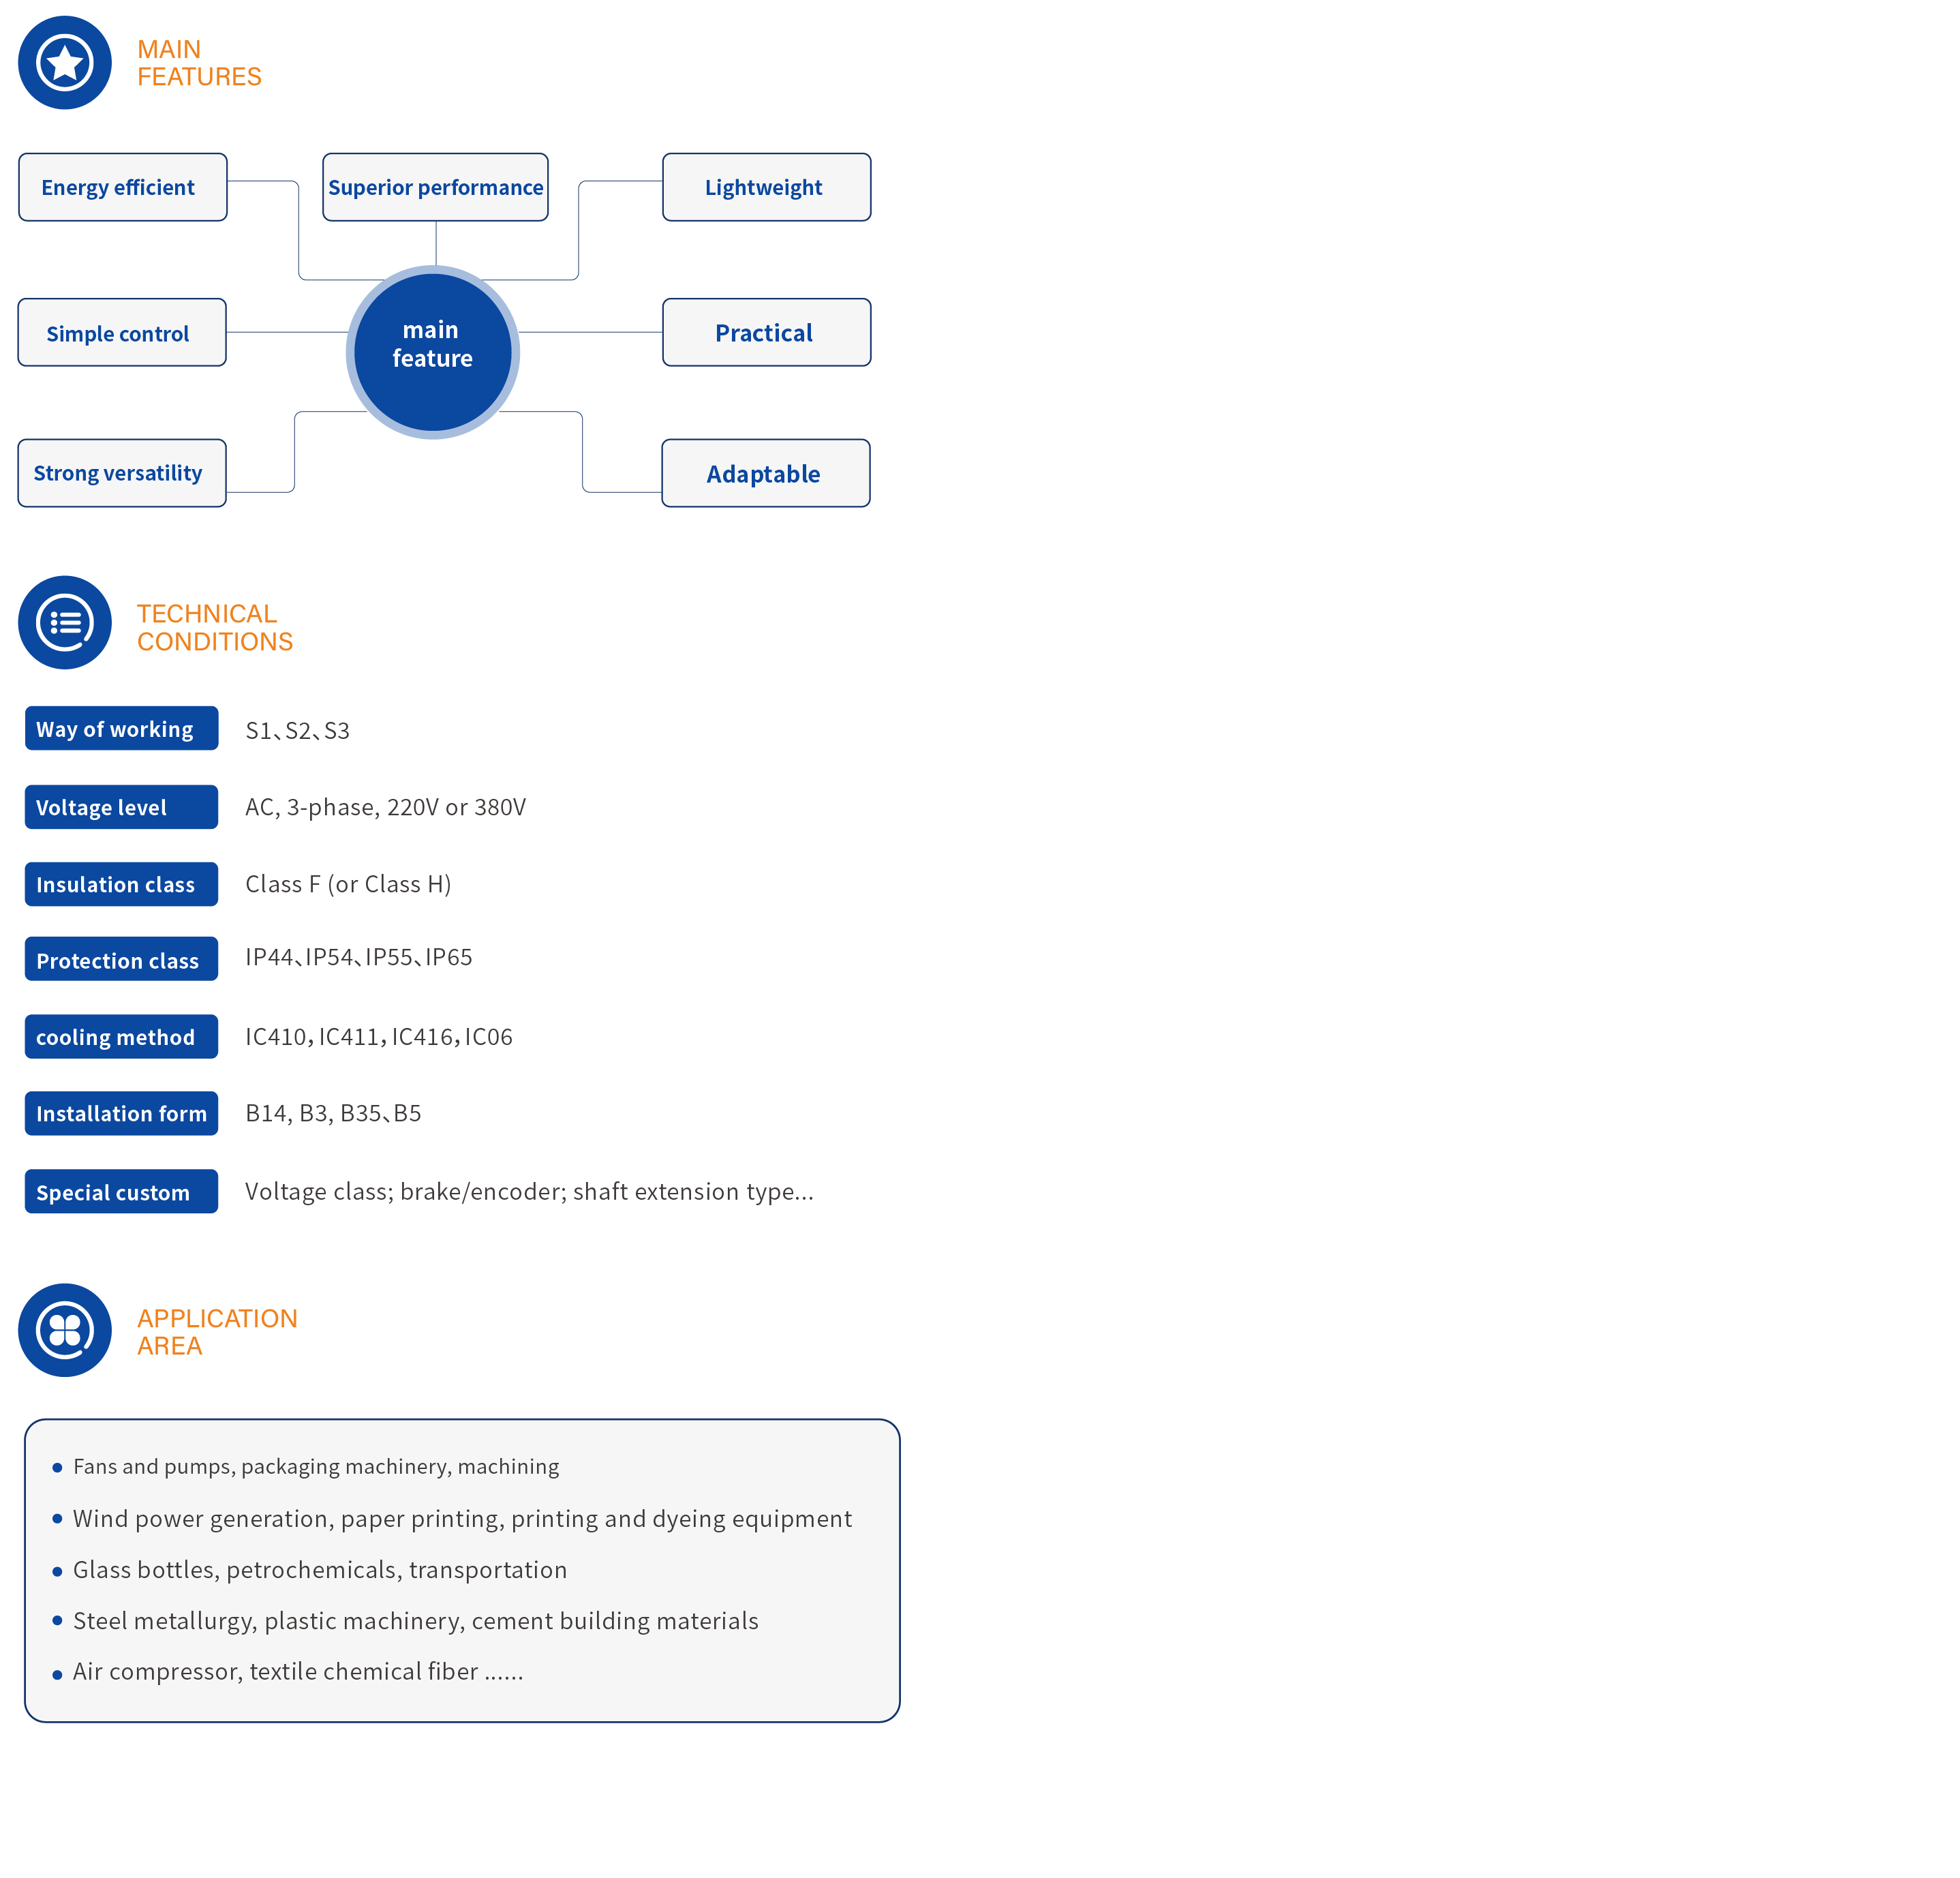Click the Installation form B14 label
The height and width of the screenshot is (1878, 1960).
click(123, 1111)
